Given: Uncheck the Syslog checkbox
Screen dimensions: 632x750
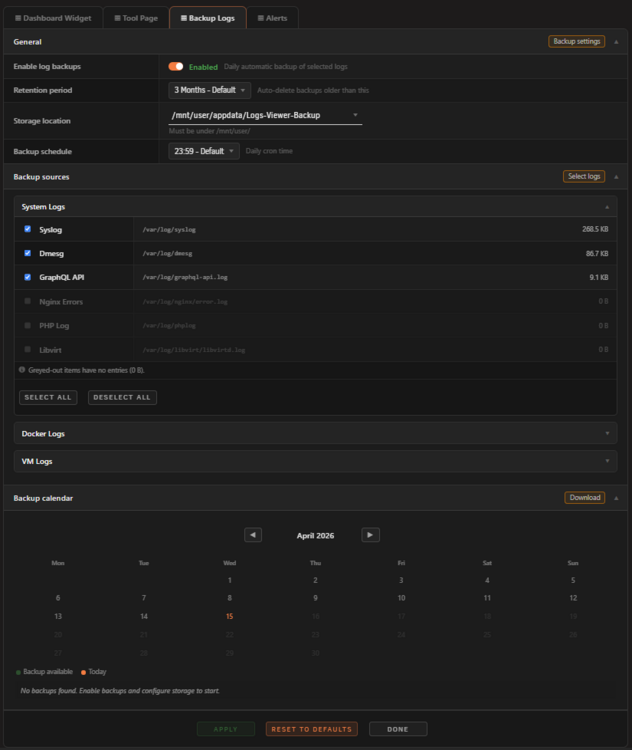Looking at the screenshot, I should pos(28,229).
